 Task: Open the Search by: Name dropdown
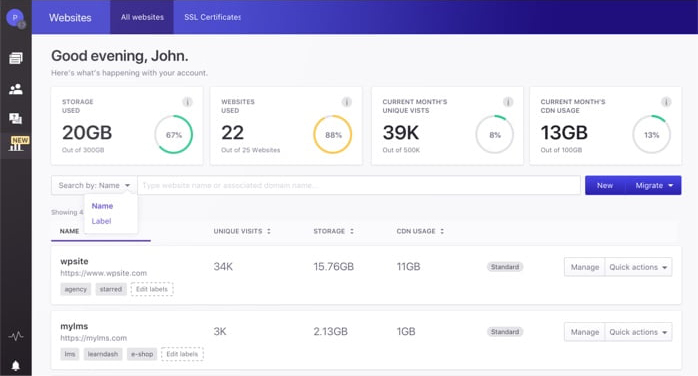[94, 185]
